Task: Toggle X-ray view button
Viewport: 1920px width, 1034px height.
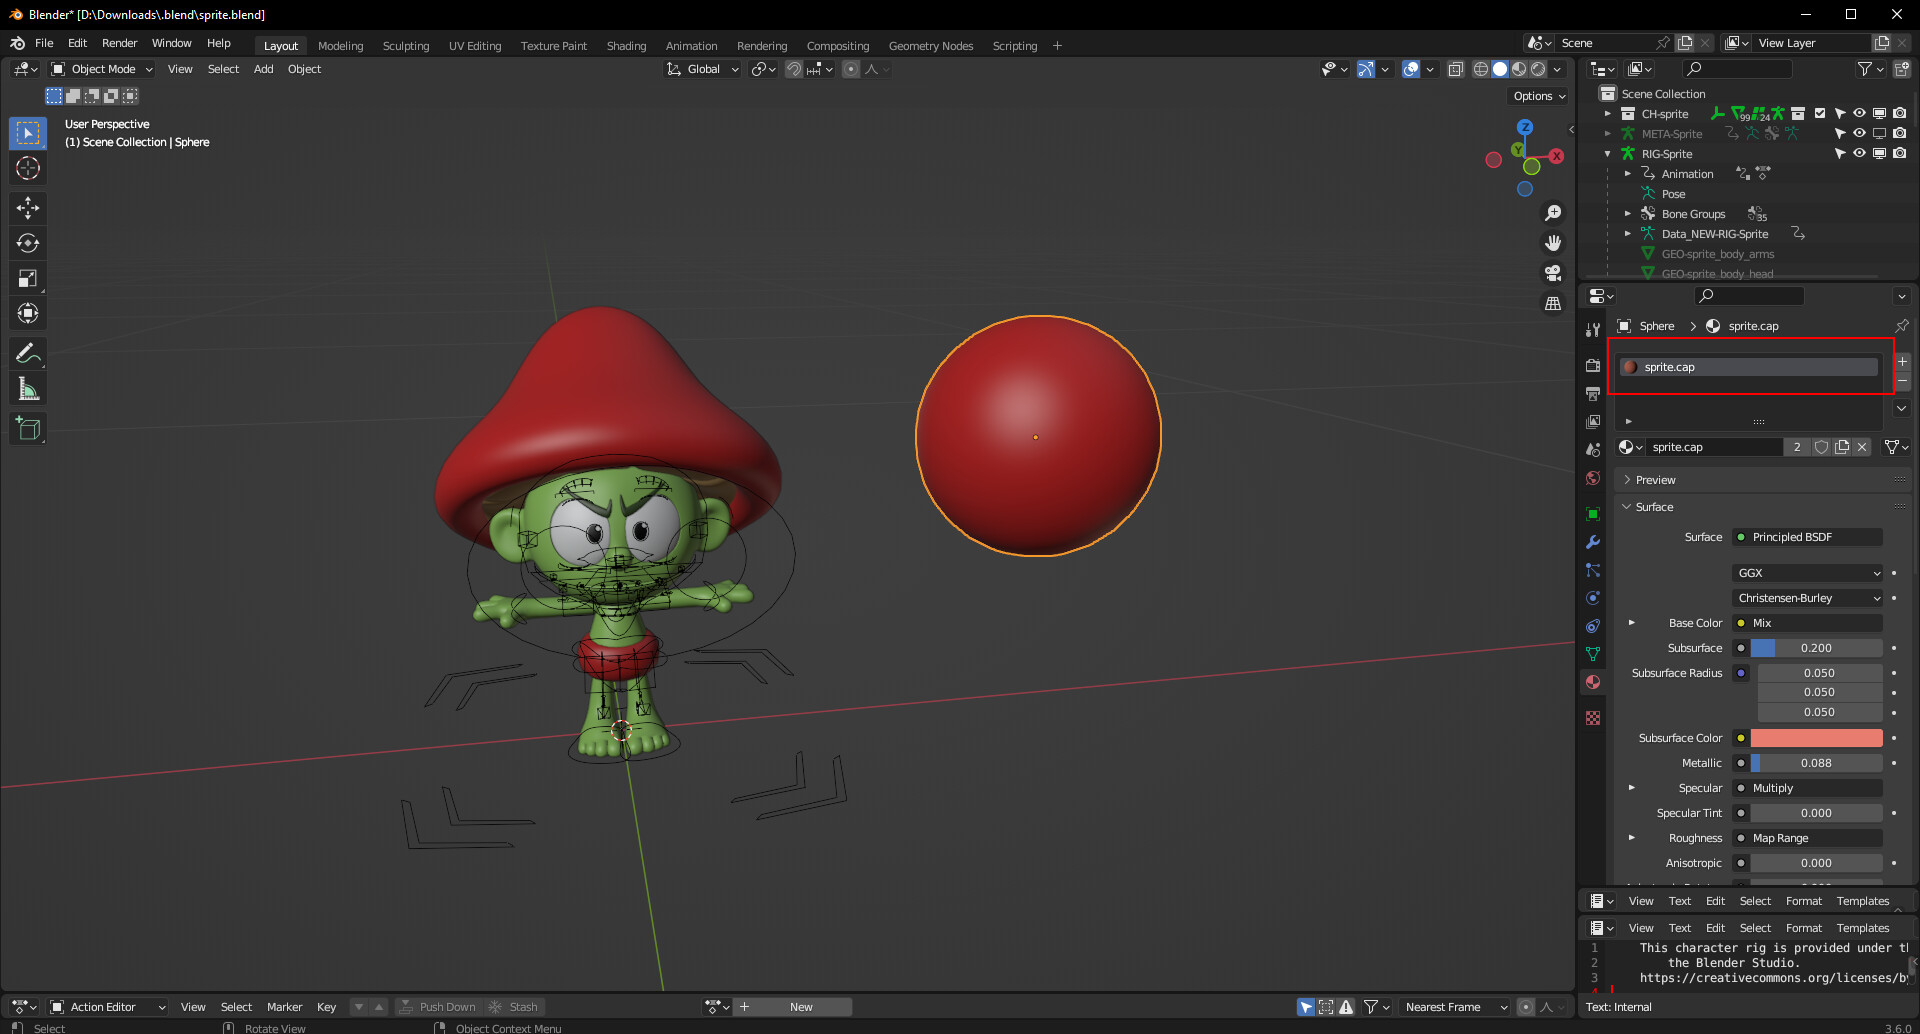Action: (x=1456, y=69)
